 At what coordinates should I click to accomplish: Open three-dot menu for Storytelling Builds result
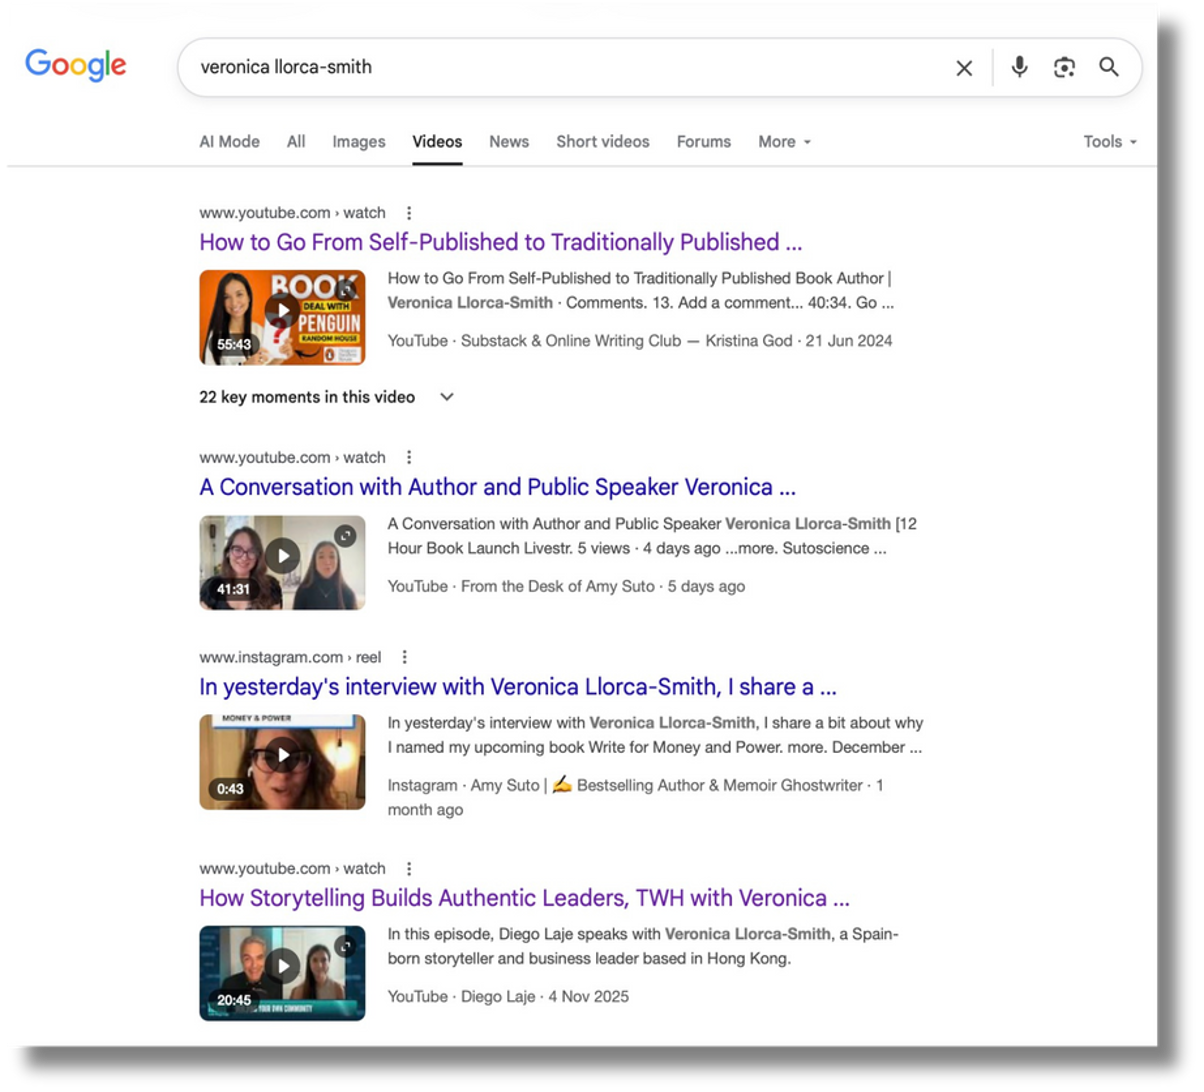409,868
